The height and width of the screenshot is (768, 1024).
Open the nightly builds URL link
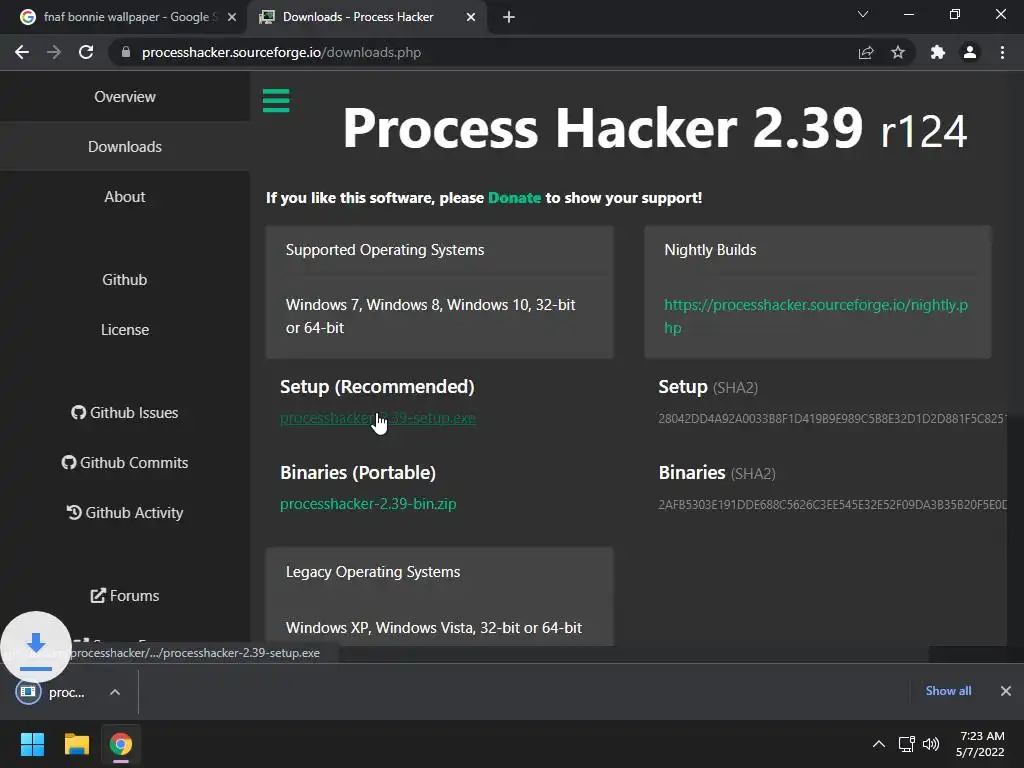click(816, 316)
